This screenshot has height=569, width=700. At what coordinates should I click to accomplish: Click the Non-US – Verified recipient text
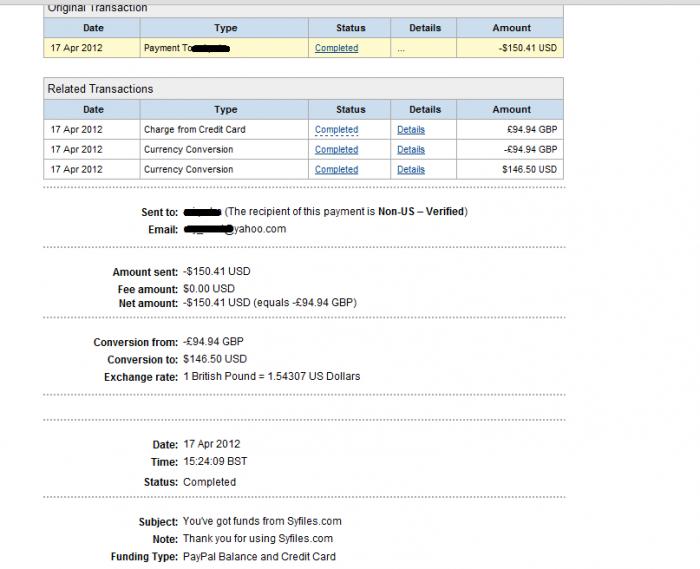point(421,212)
